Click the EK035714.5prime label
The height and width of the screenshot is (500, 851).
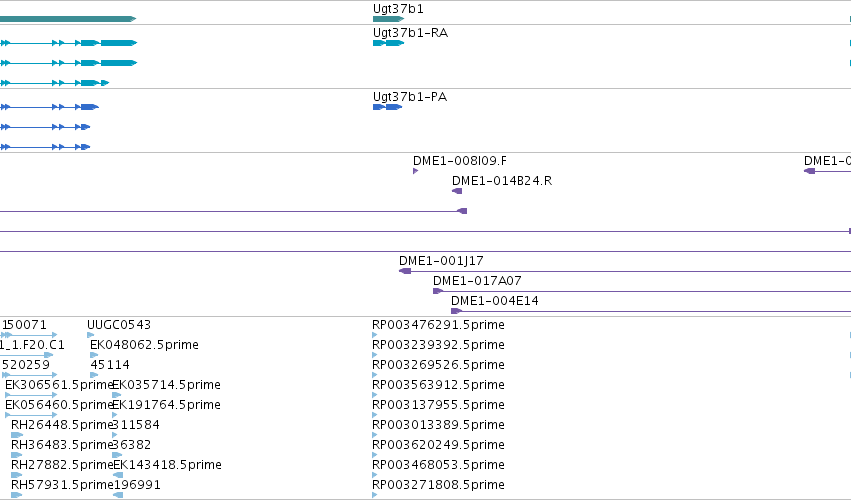[167, 385]
